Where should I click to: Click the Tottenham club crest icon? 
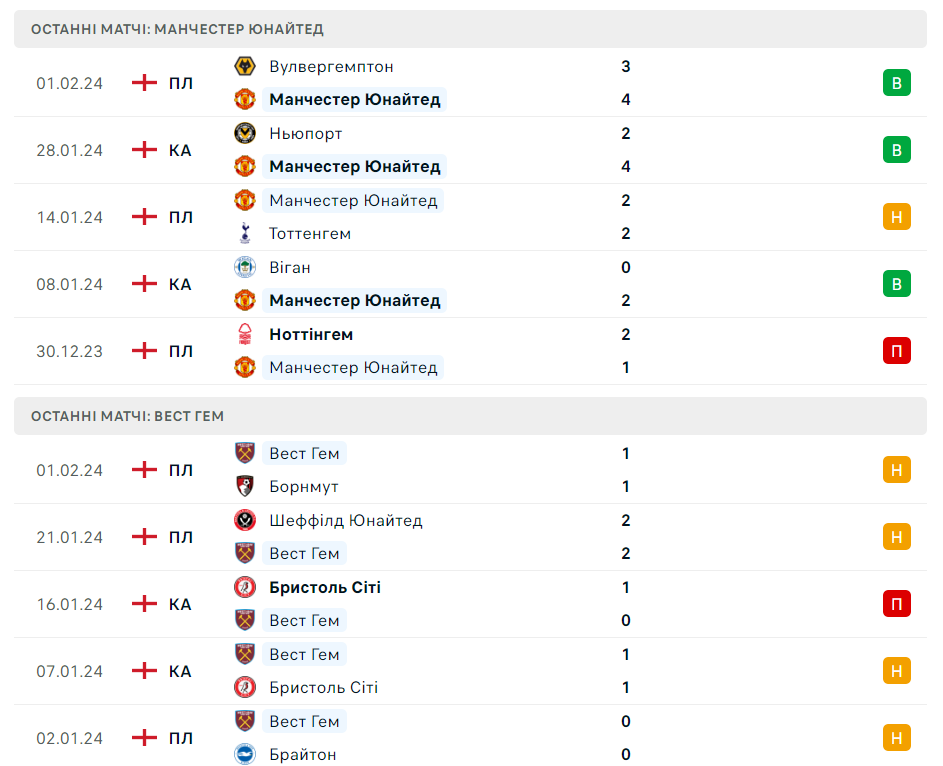click(x=245, y=234)
